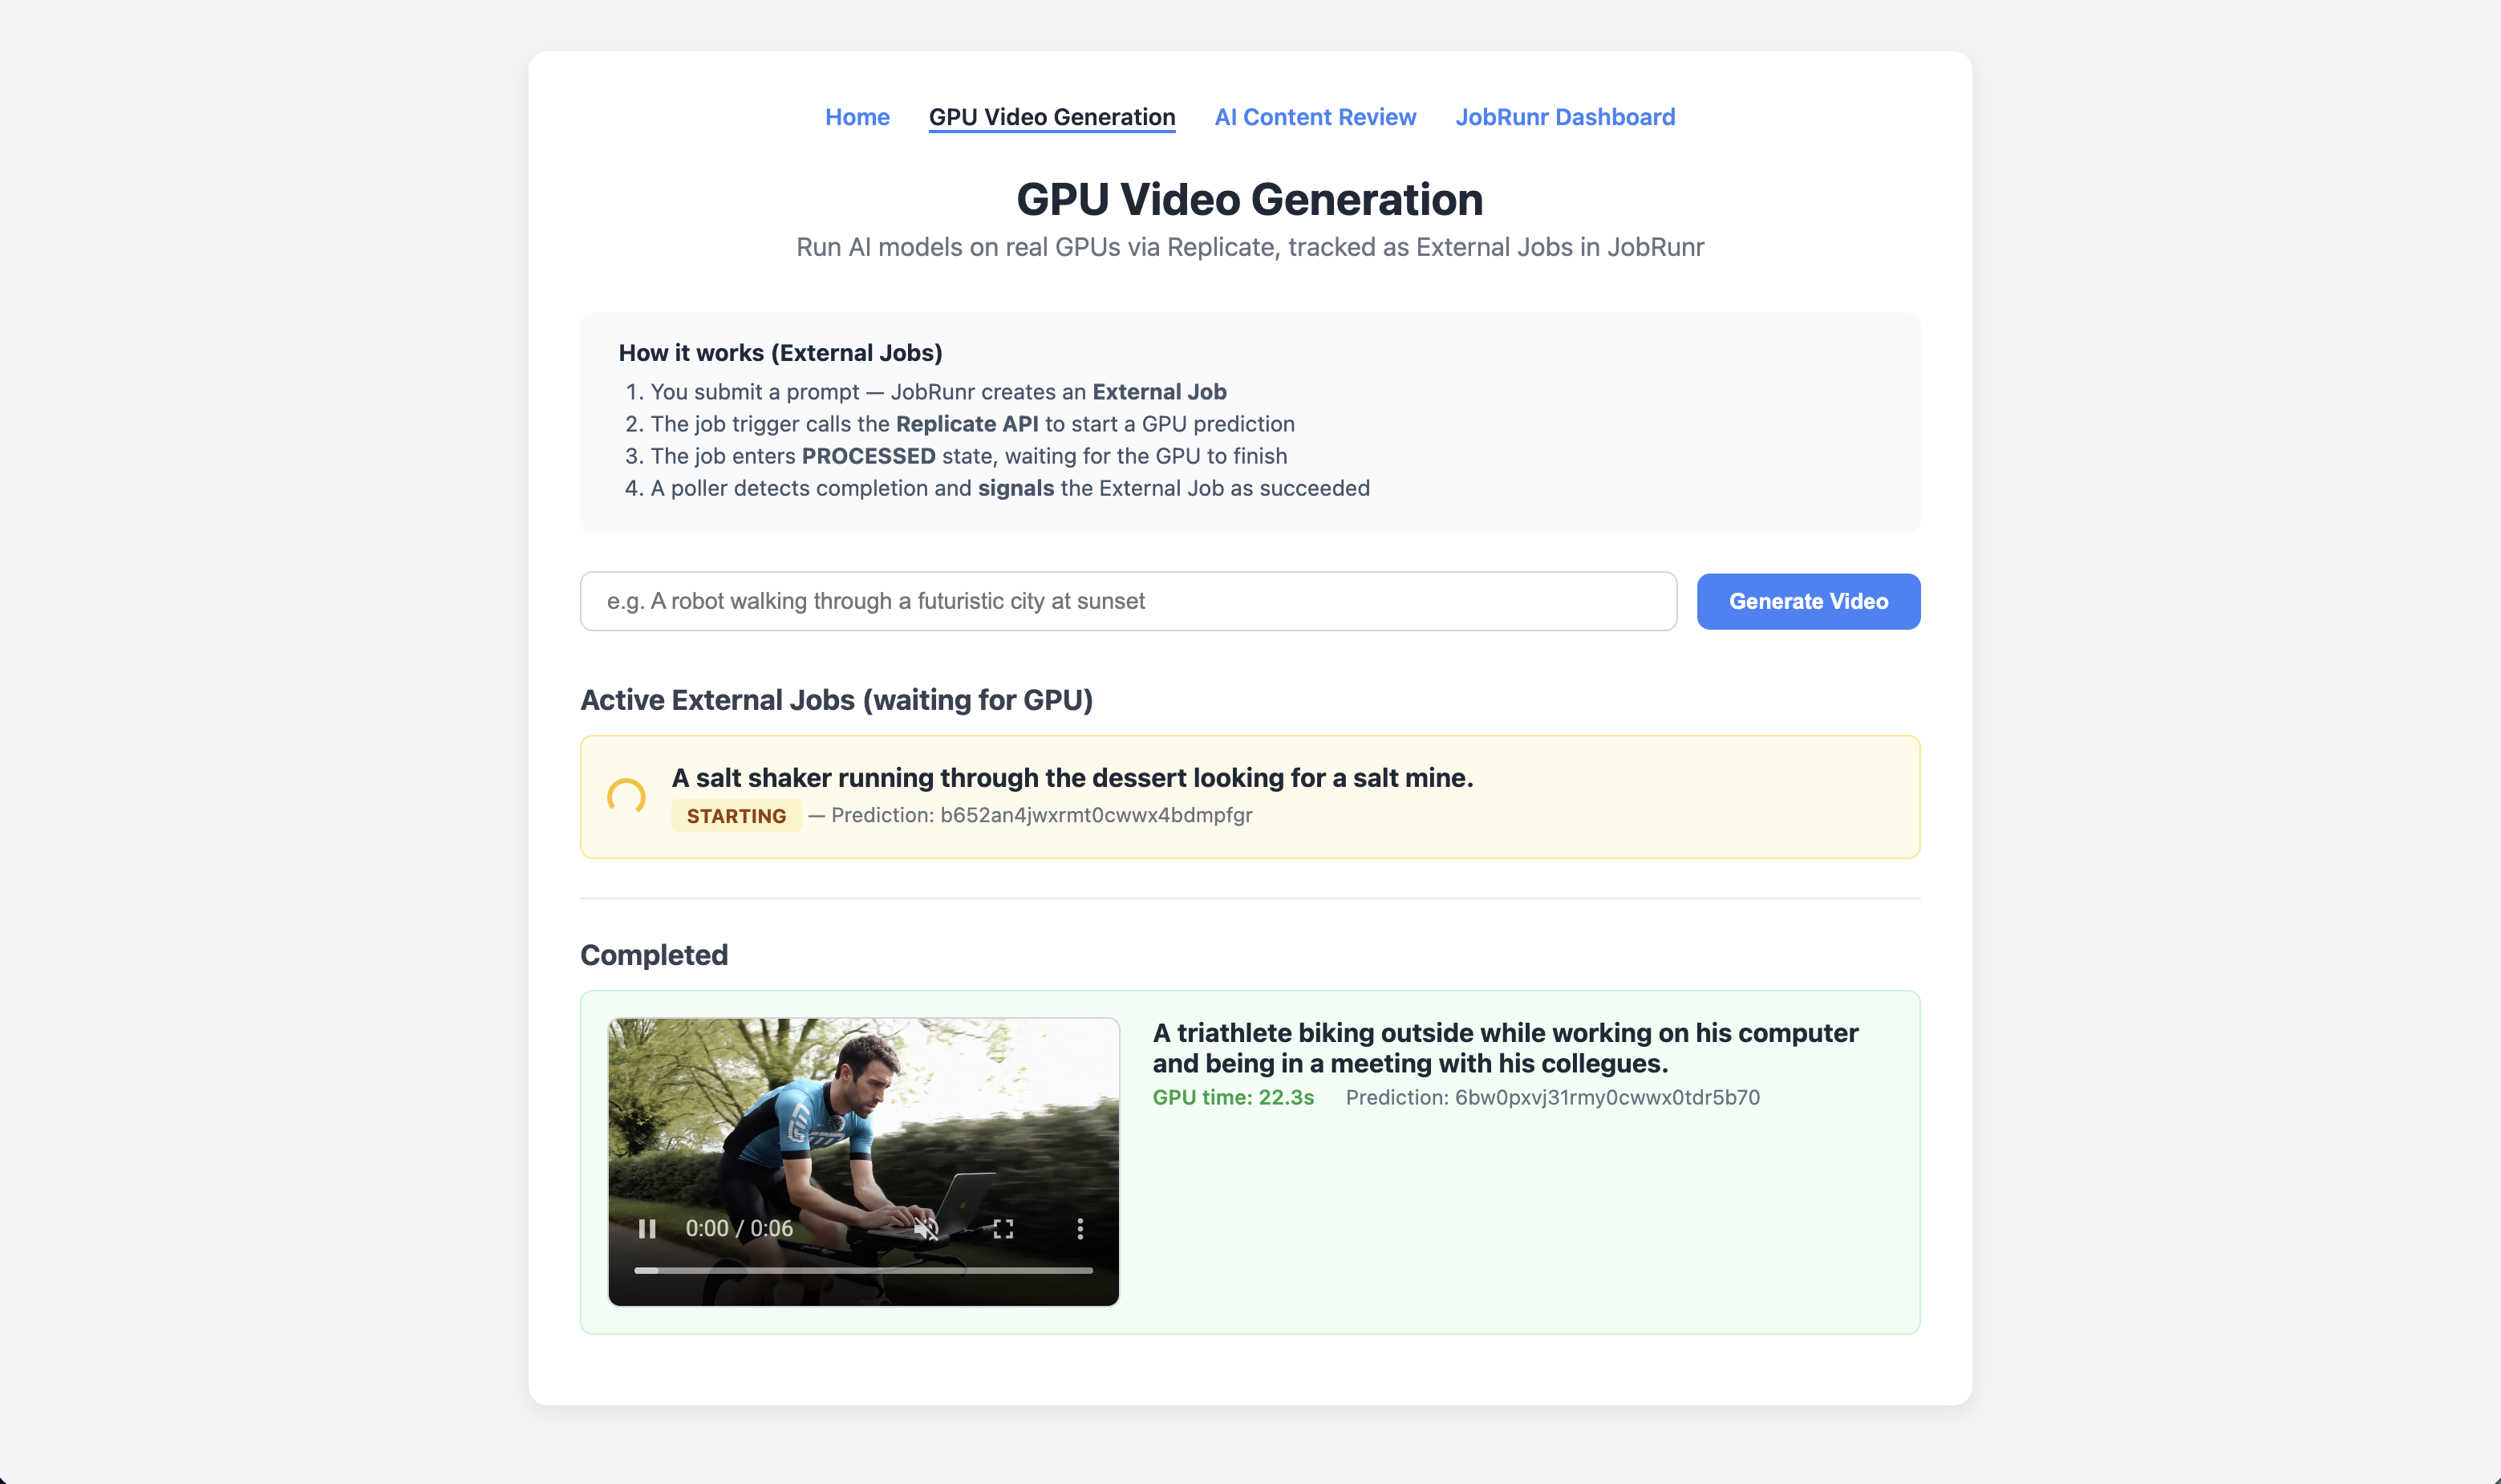Click the triathlete biking prompt title
Viewport: 2501px width, 1484px height.
(x=1505, y=1047)
